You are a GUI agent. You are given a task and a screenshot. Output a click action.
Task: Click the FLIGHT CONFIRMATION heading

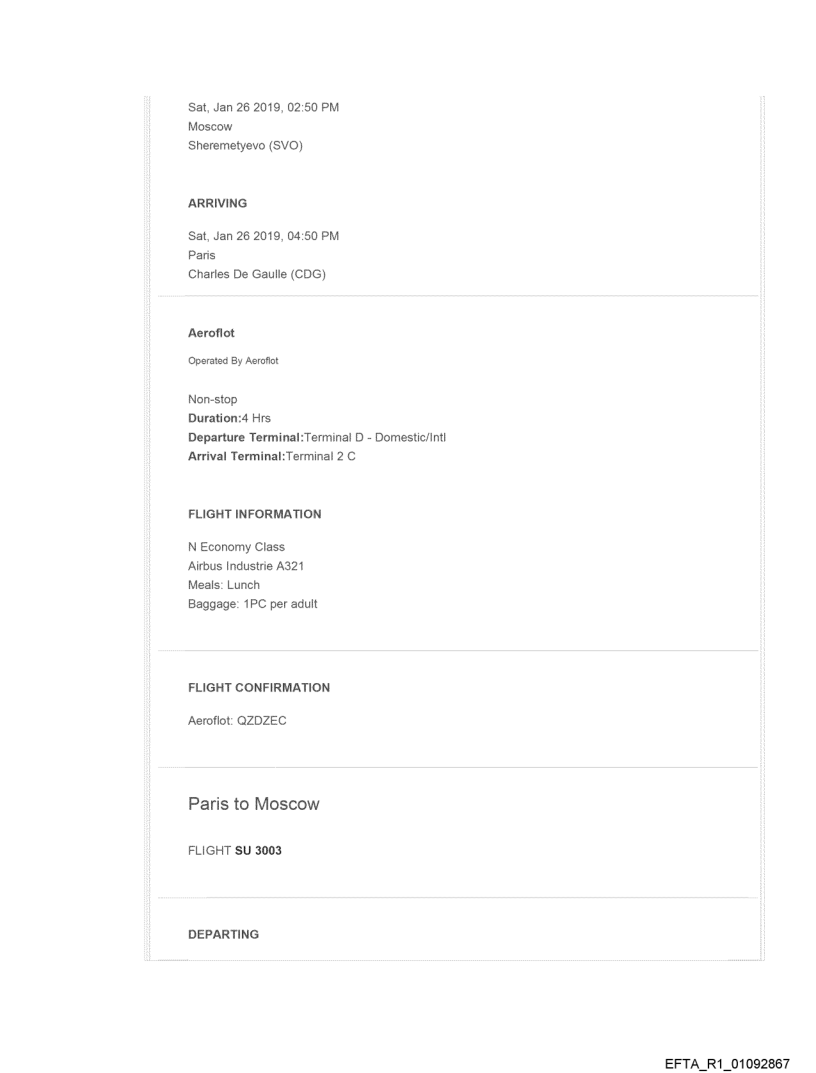[258, 688]
